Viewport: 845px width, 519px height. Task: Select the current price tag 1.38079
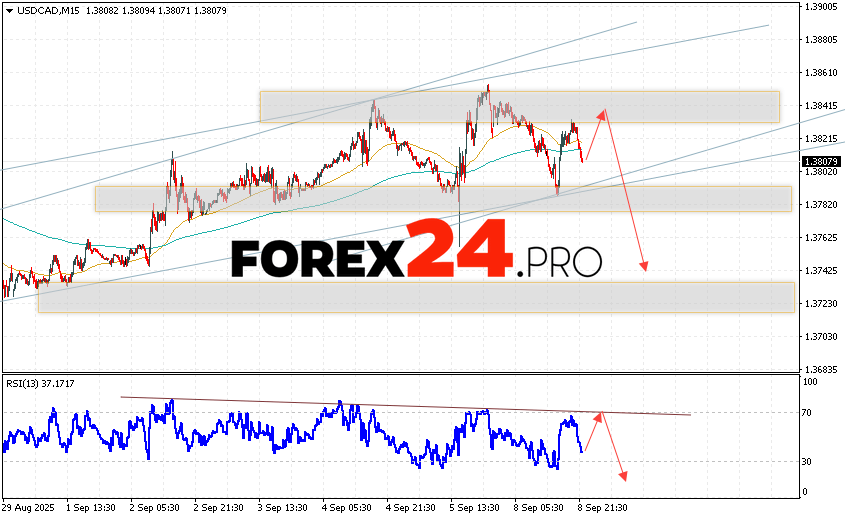click(821, 162)
